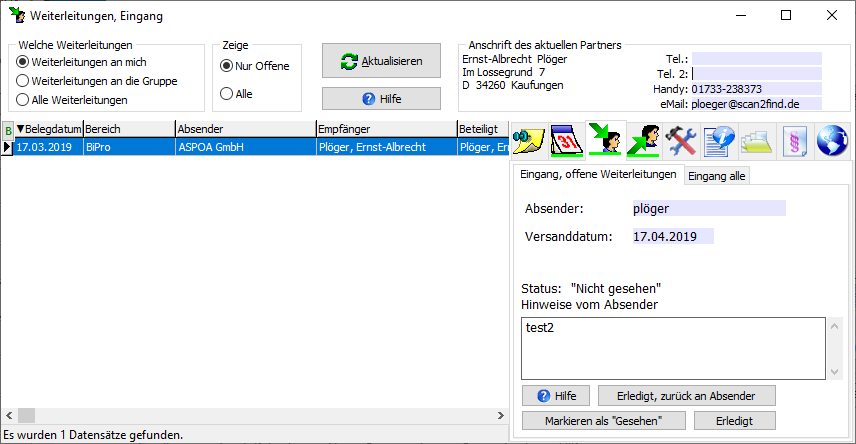The height and width of the screenshot is (444, 856).
Task: Select 'Weiterleitungen an die Gruppe' option
Action: click(x=97, y=81)
